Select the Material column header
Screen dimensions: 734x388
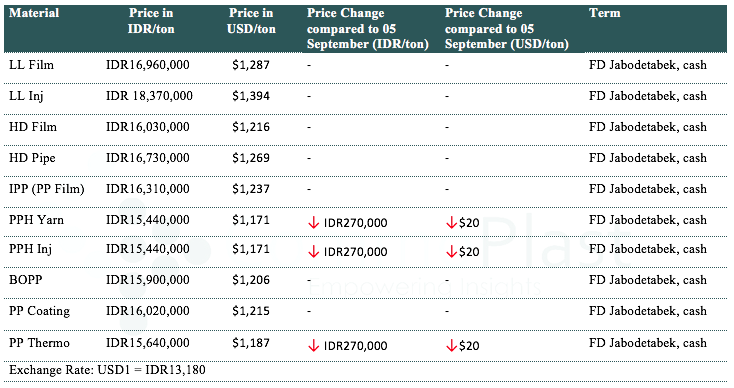[34, 13]
